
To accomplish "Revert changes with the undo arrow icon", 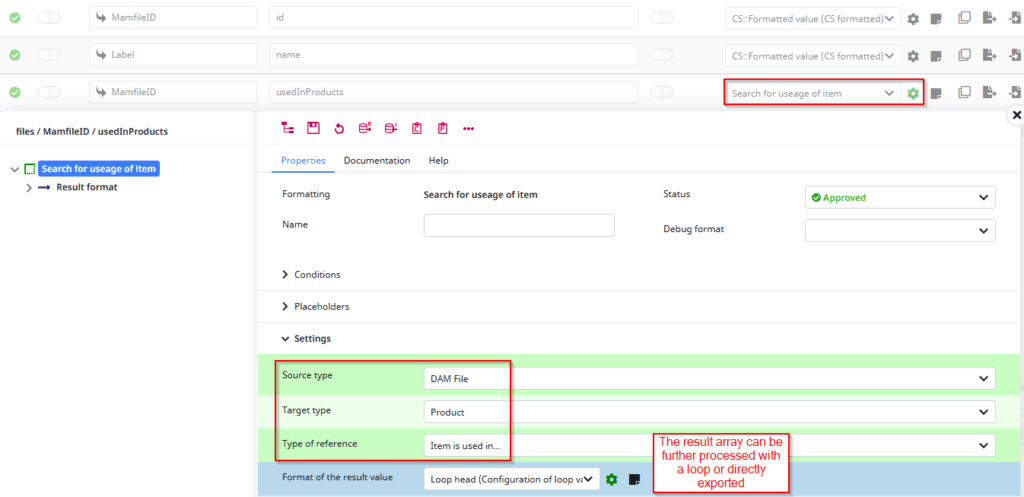I will 339,129.
